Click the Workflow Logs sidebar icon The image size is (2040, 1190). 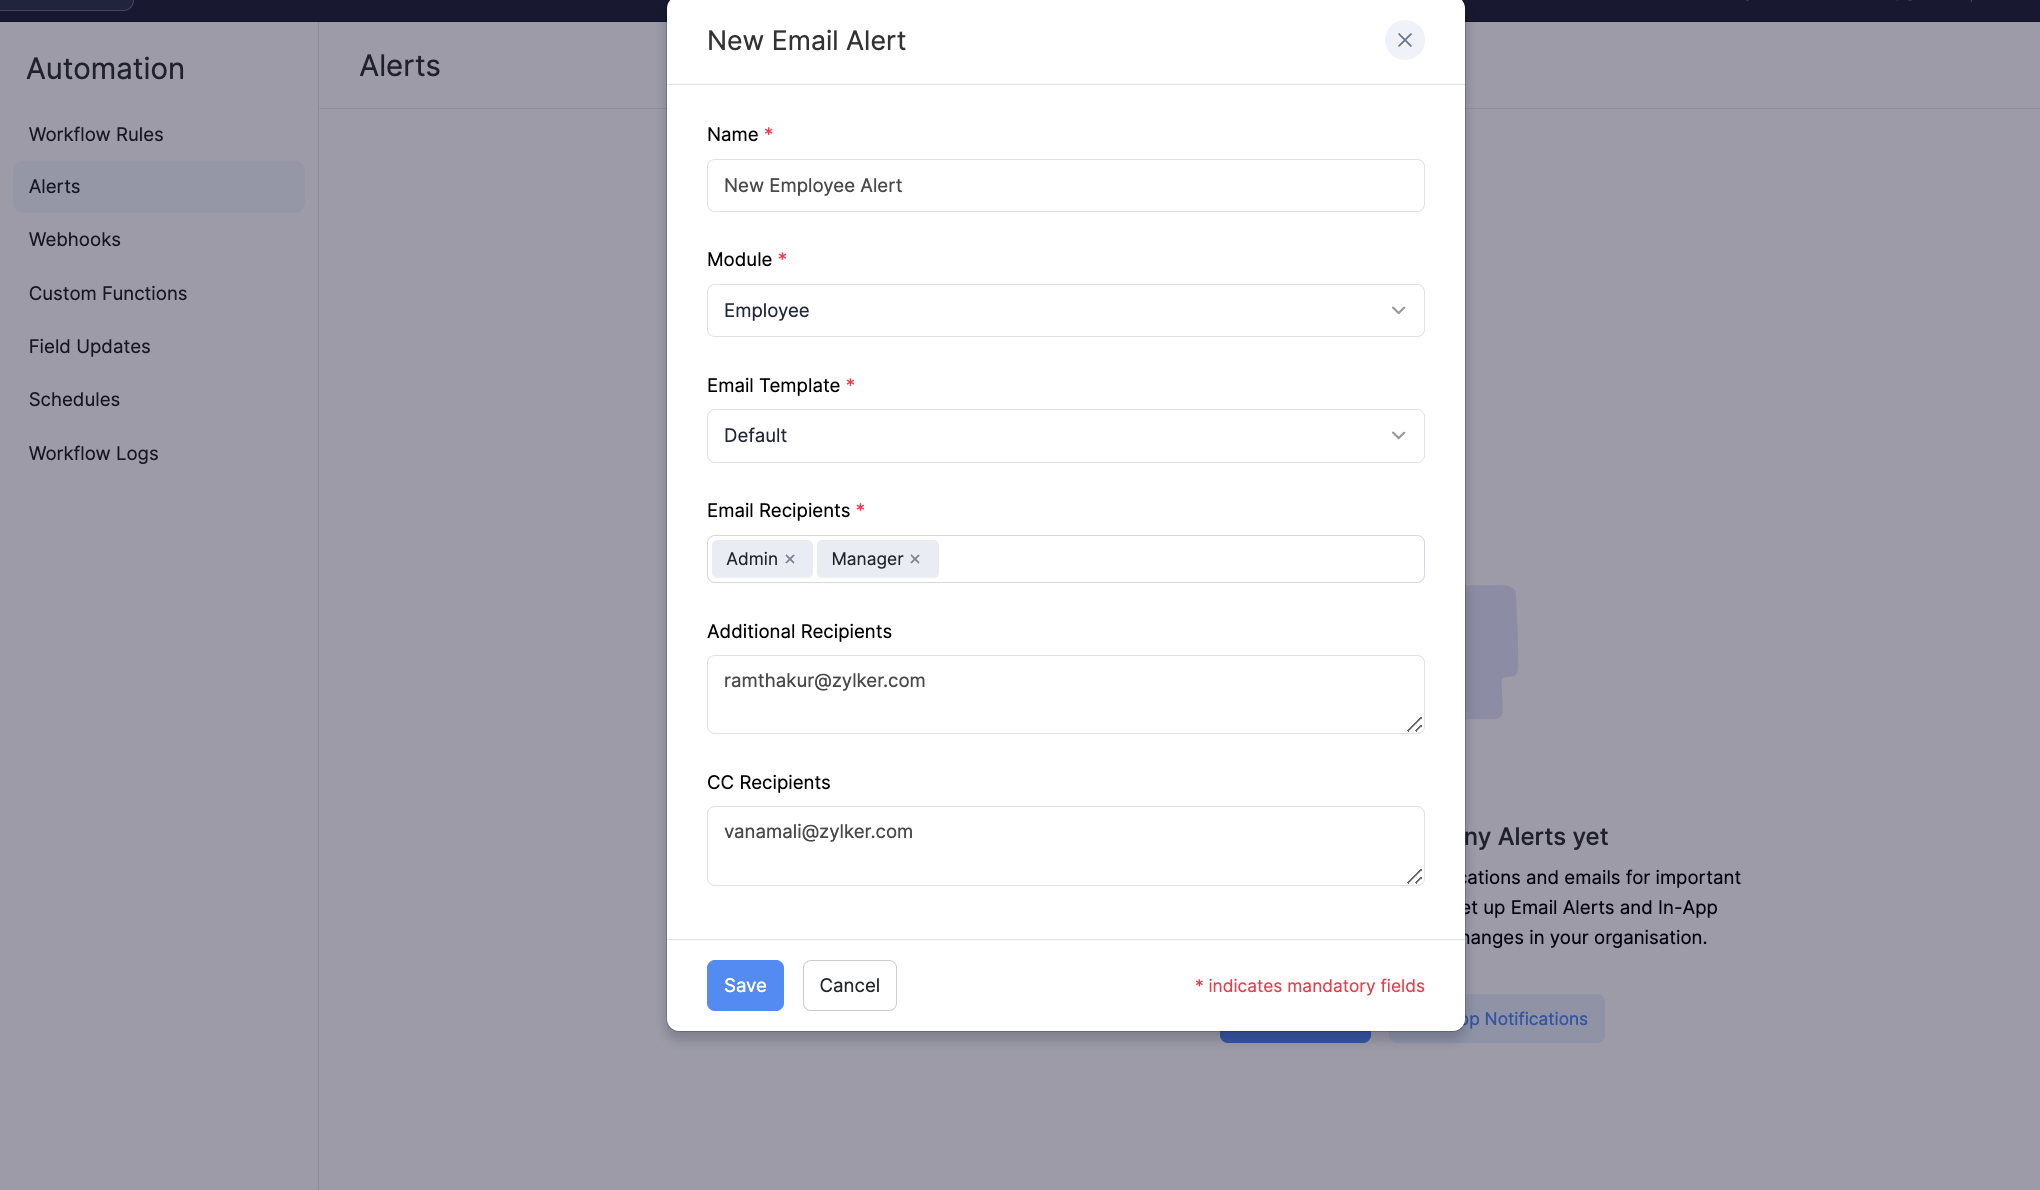pos(94,453)
